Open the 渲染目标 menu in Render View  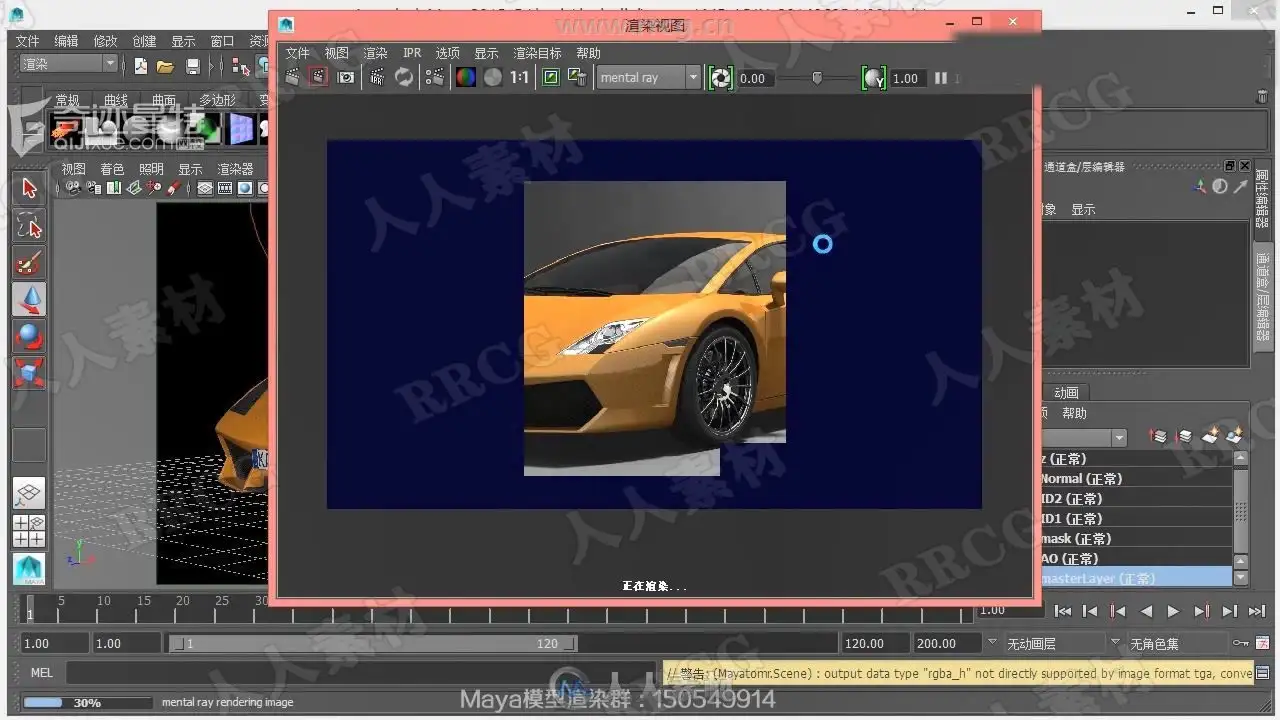tap(537, 53)
